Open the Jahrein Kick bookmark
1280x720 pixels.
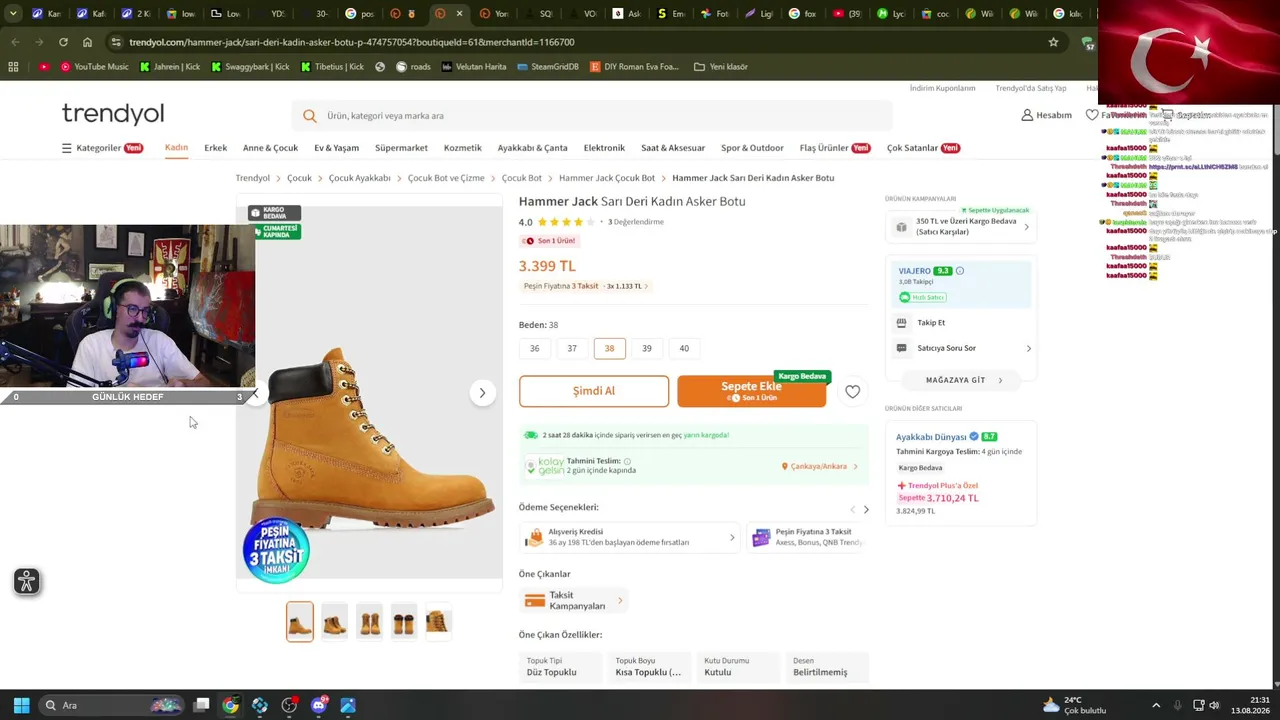[170, 67]
